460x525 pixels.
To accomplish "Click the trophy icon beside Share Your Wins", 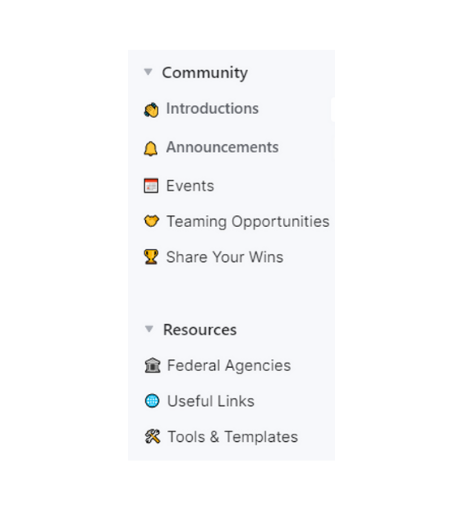I will pyautogui.click(x=151, y=257).
